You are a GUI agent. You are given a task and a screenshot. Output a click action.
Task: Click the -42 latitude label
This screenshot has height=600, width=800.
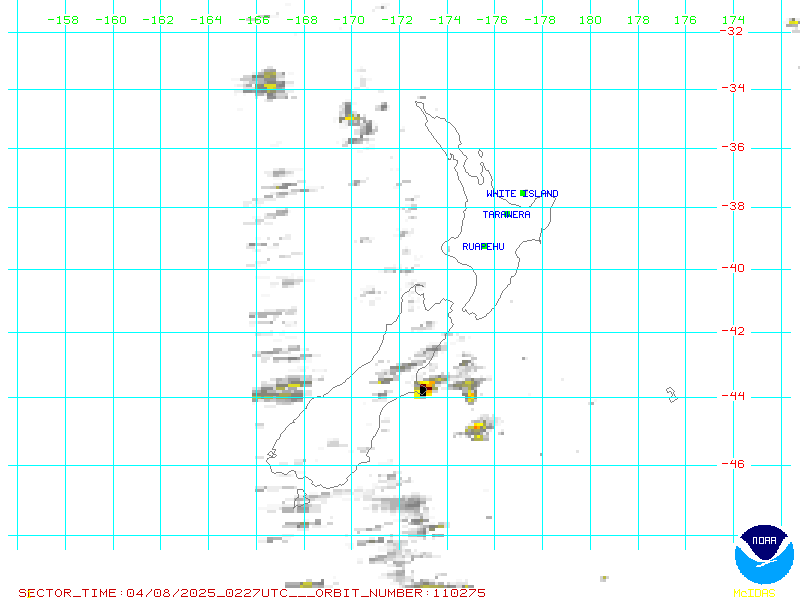coord(733,332)
